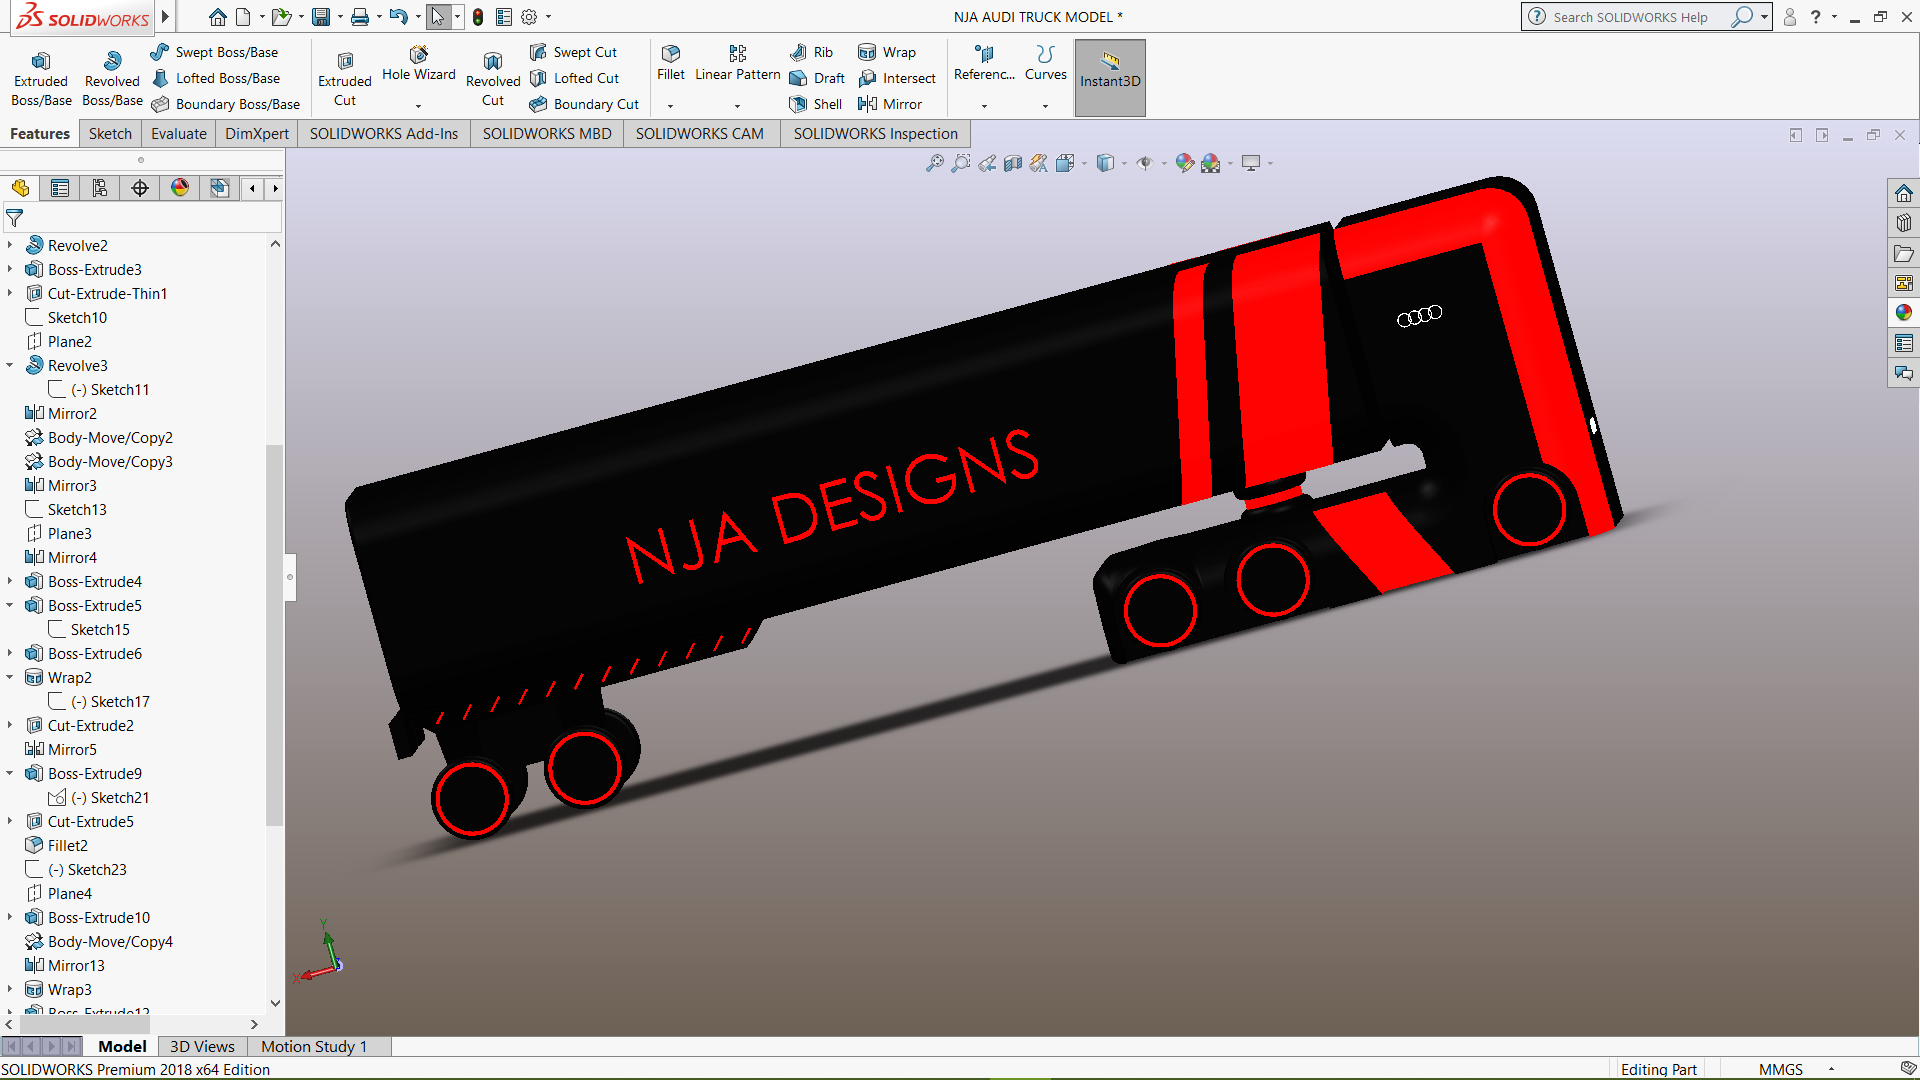1920x1080 pixels.
Task: Switch to the Sketch tab
Action: click(x=110, y=134)
